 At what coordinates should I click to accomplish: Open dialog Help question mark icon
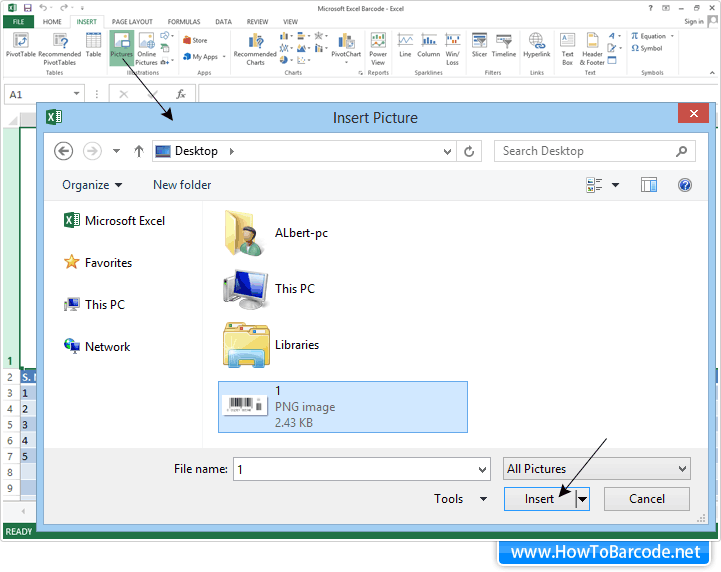[685, 185]
